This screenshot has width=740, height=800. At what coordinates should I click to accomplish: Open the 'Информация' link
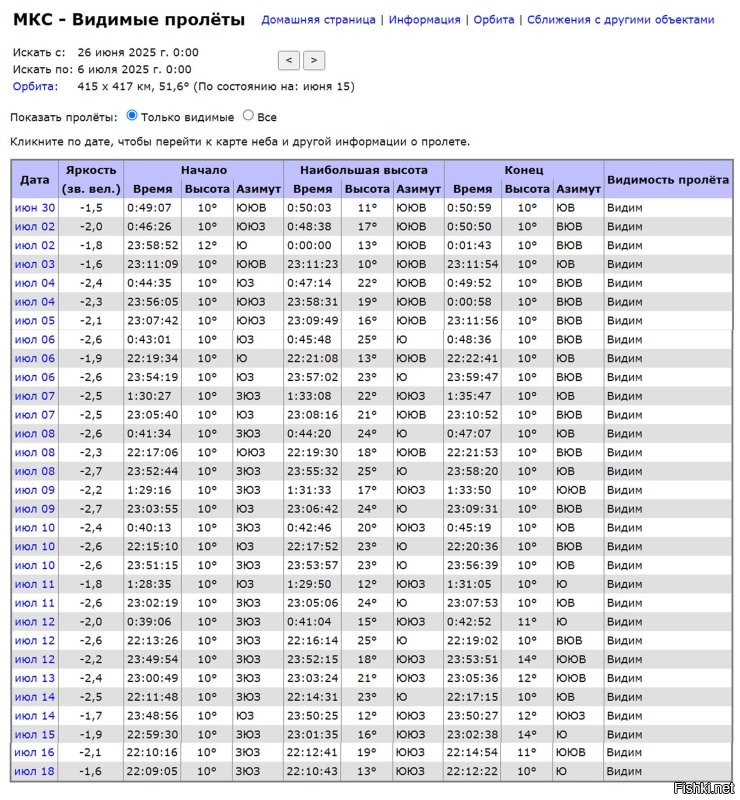(x=425, y=20)
